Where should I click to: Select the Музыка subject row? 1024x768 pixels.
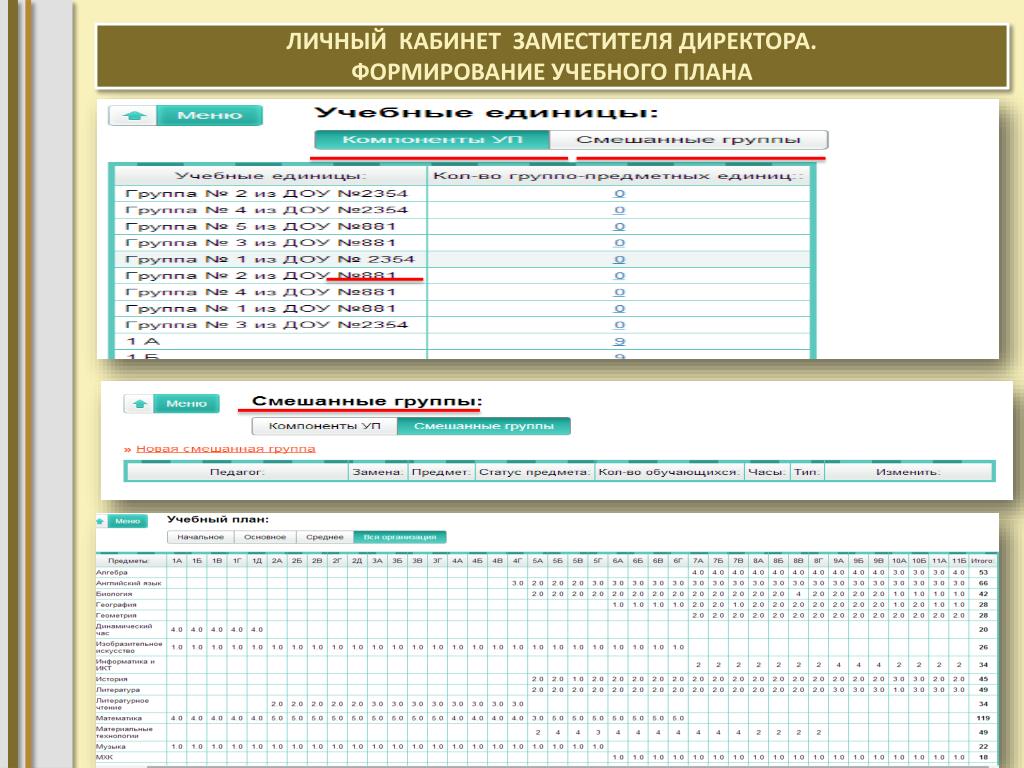point(547,746)
